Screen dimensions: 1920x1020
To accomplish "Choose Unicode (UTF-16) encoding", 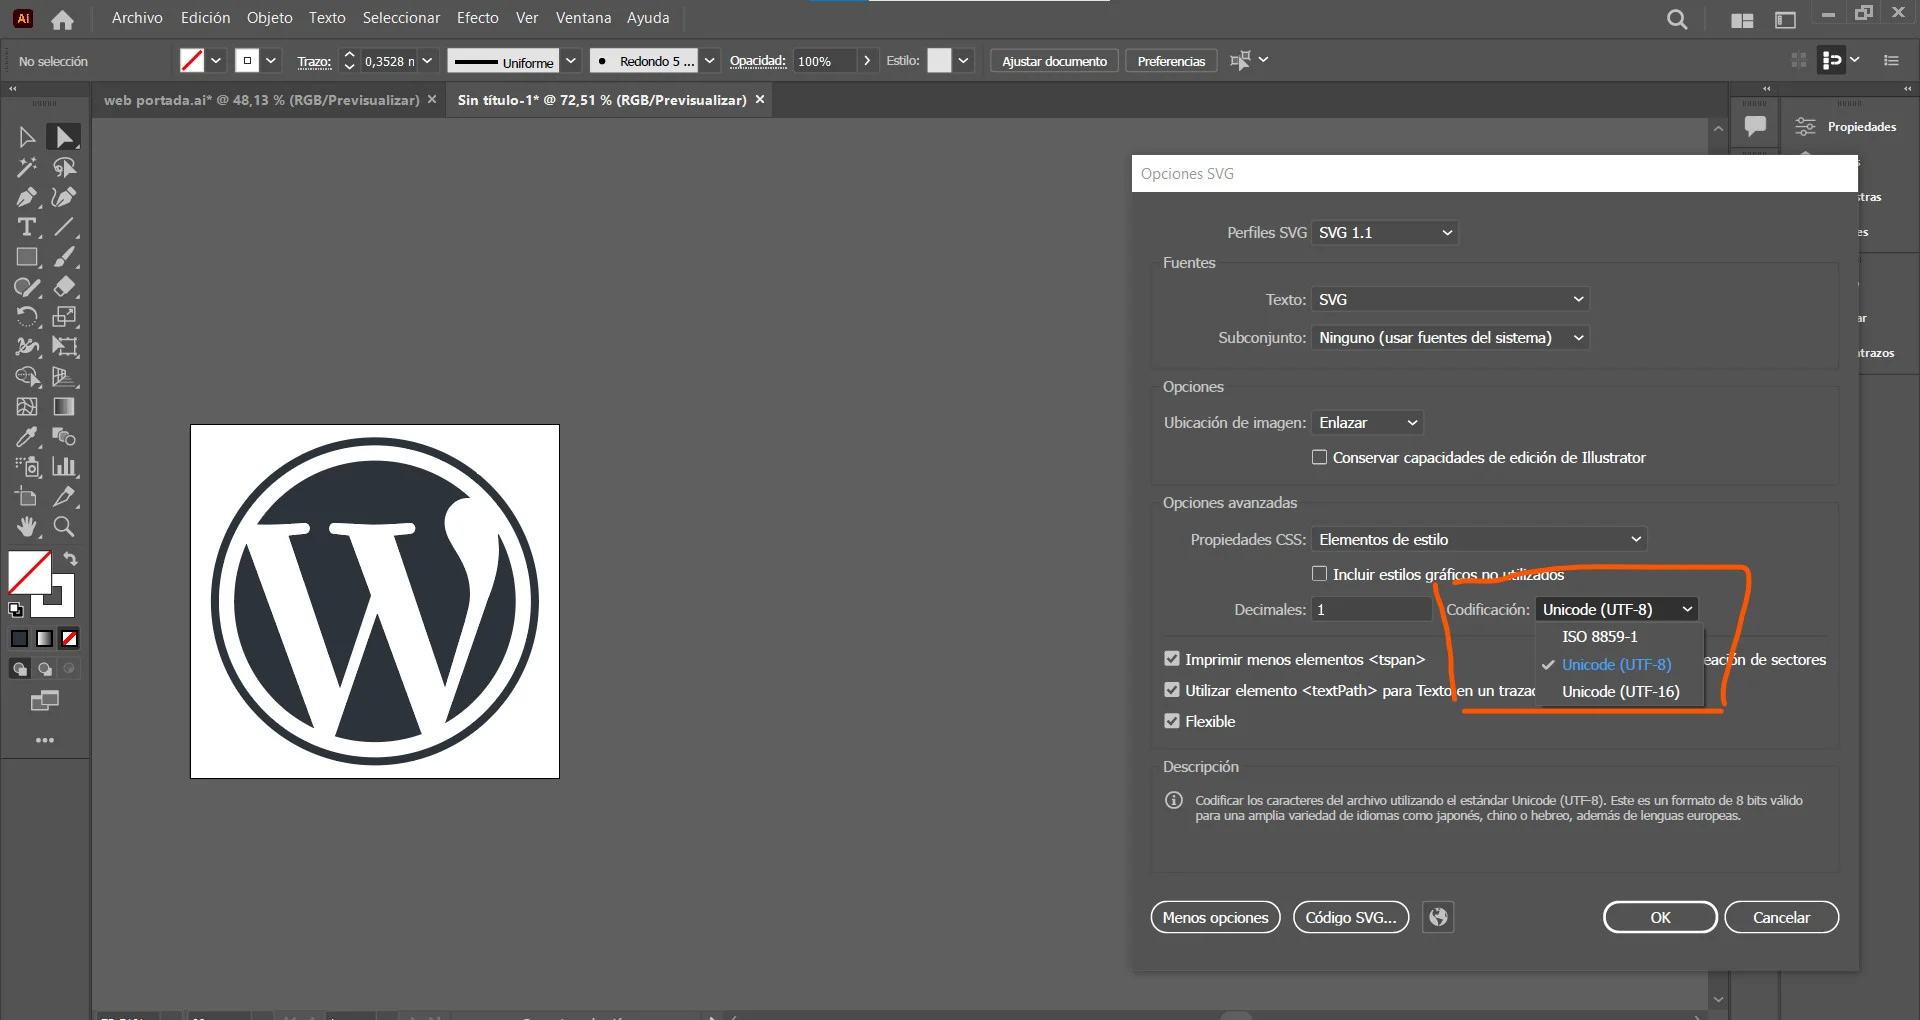I will (1619, 691).
